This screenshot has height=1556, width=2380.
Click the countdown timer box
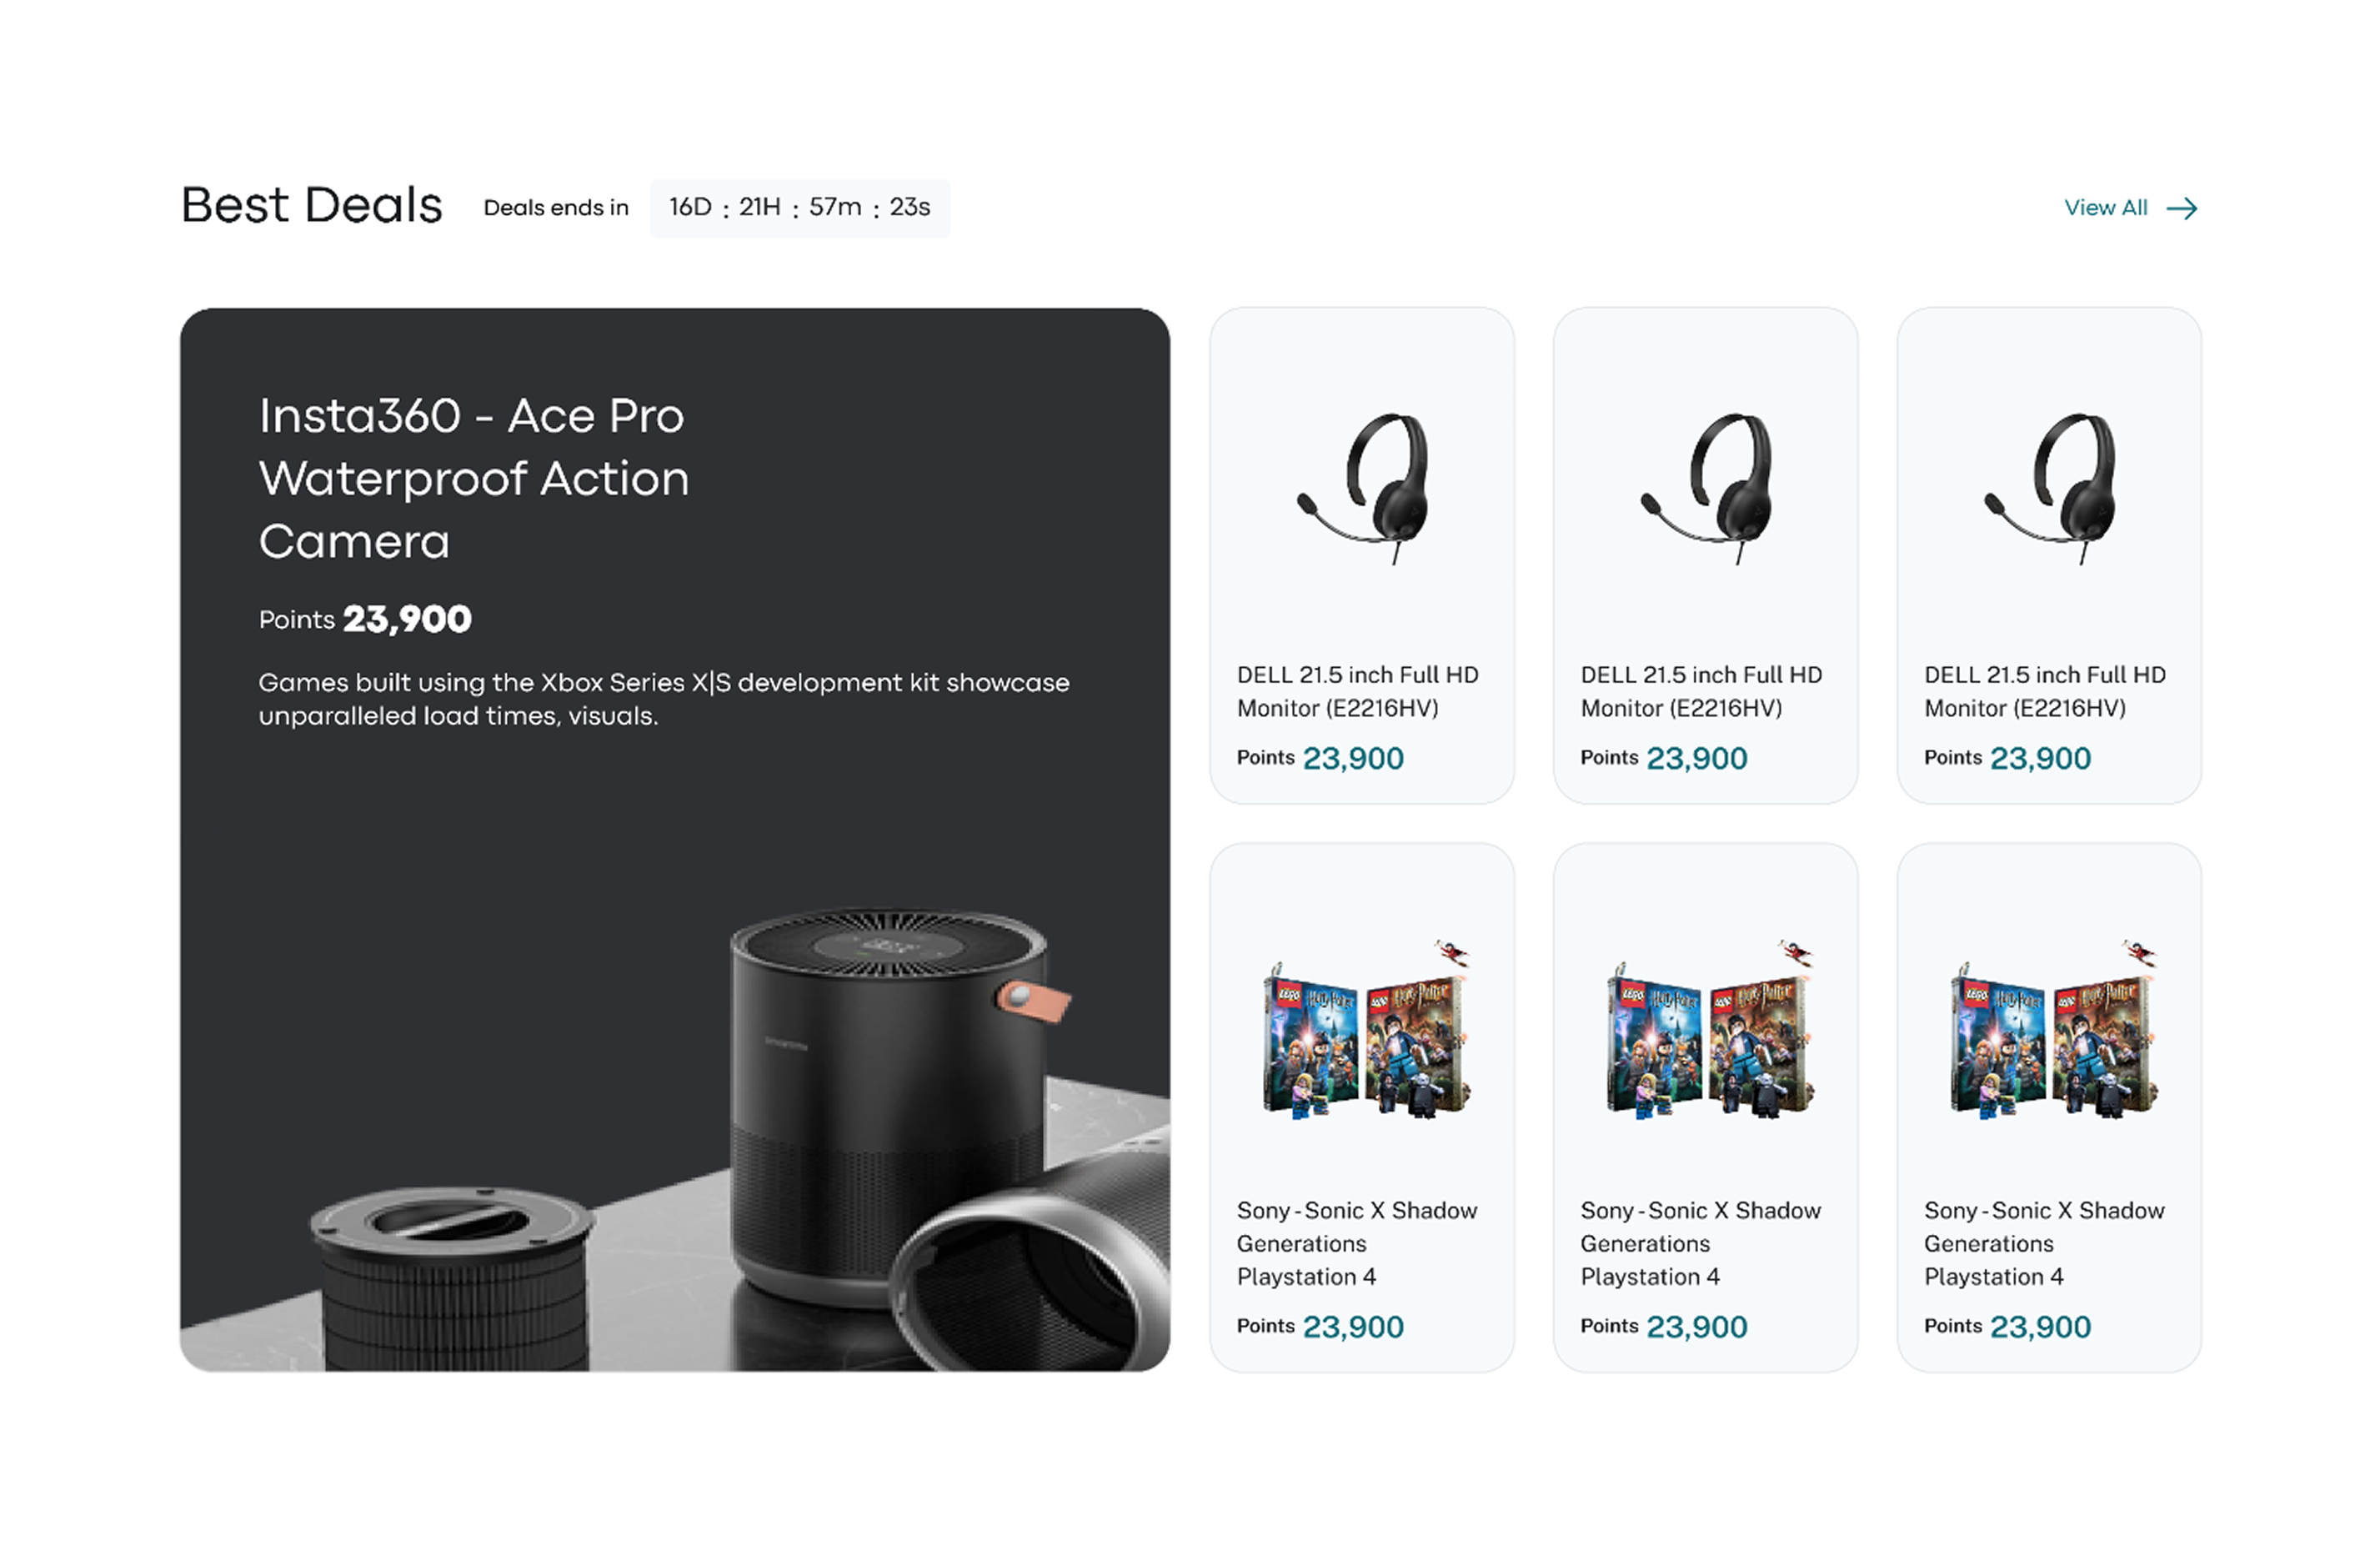click(x=799, y=208)
